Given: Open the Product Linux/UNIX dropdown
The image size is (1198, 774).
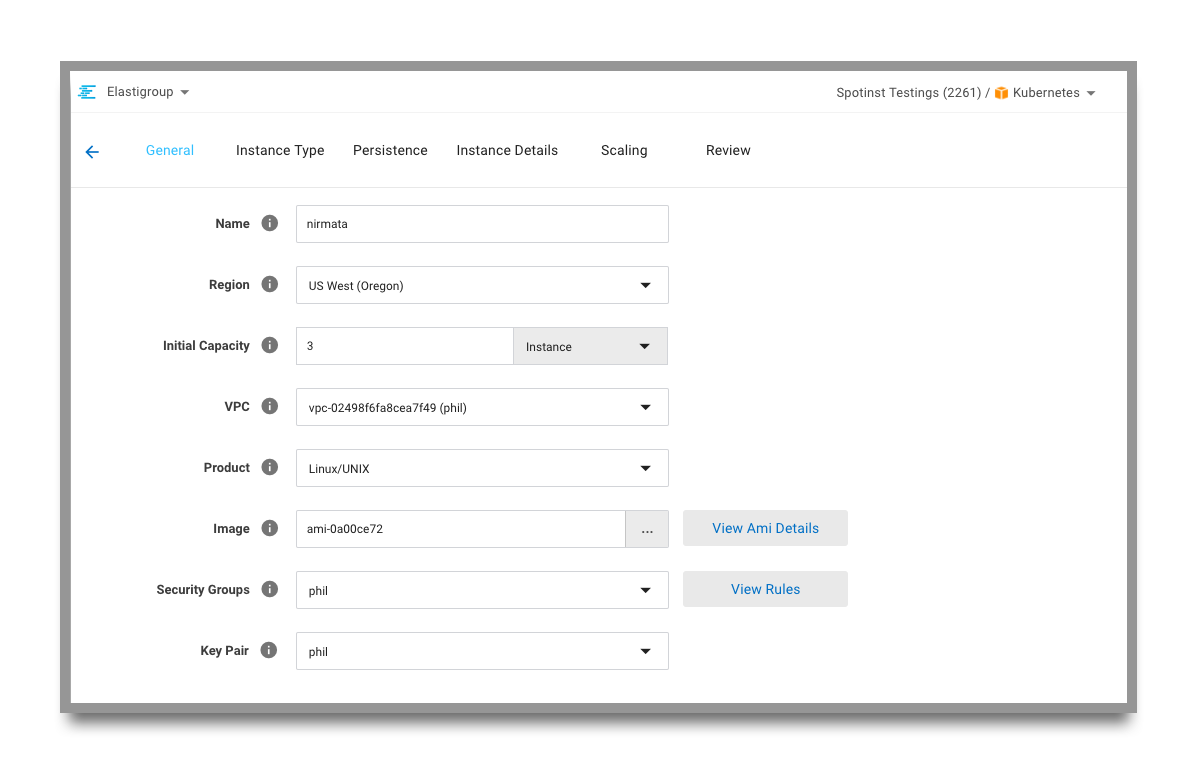Looking at the screenshot, I should [x=482, y=468].
